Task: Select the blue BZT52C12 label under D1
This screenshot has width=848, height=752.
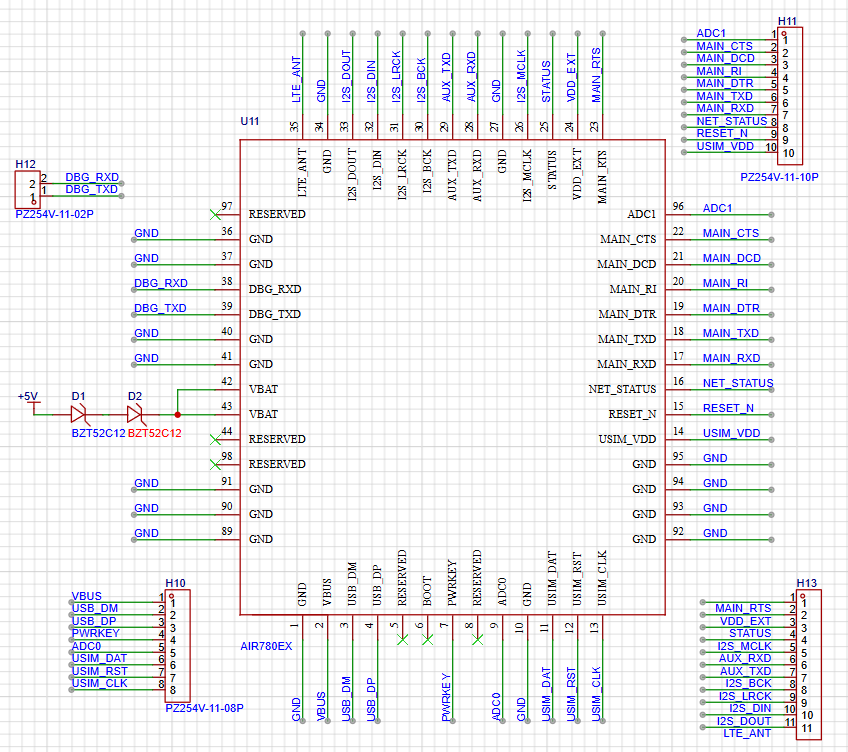Action: (98, 433)
